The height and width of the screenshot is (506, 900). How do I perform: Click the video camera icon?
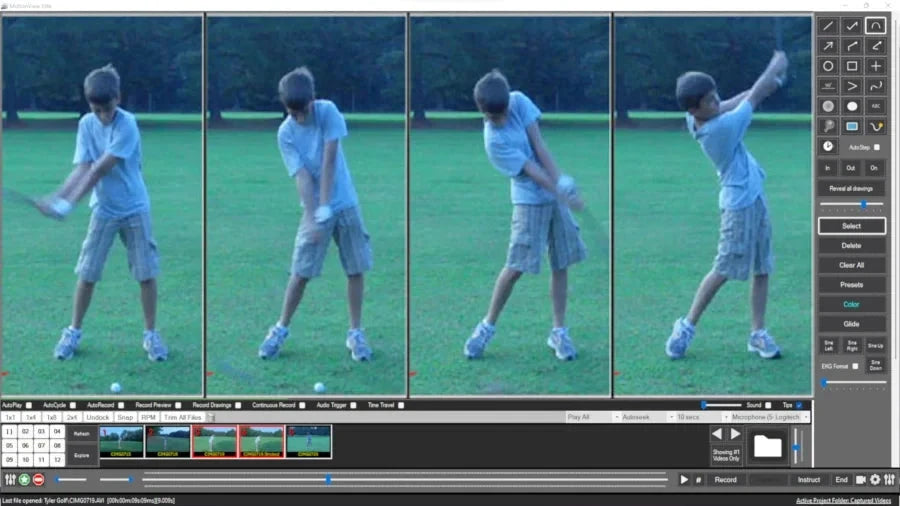click(x=860, y=480)
